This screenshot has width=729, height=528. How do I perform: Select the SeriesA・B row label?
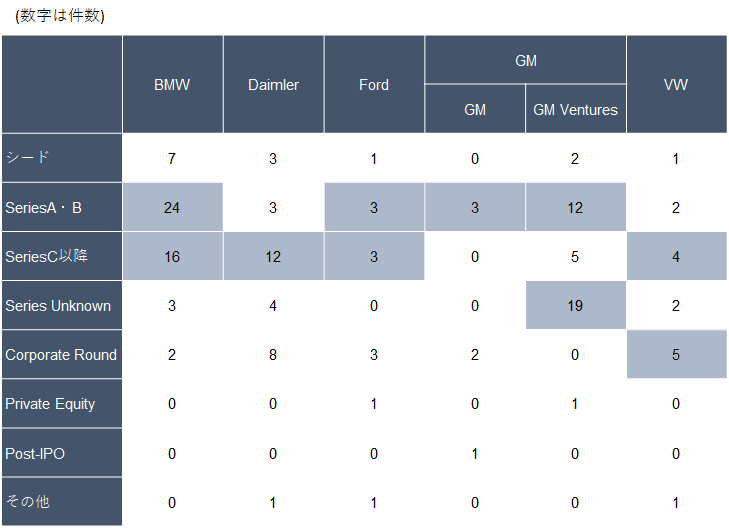point(62,207)
